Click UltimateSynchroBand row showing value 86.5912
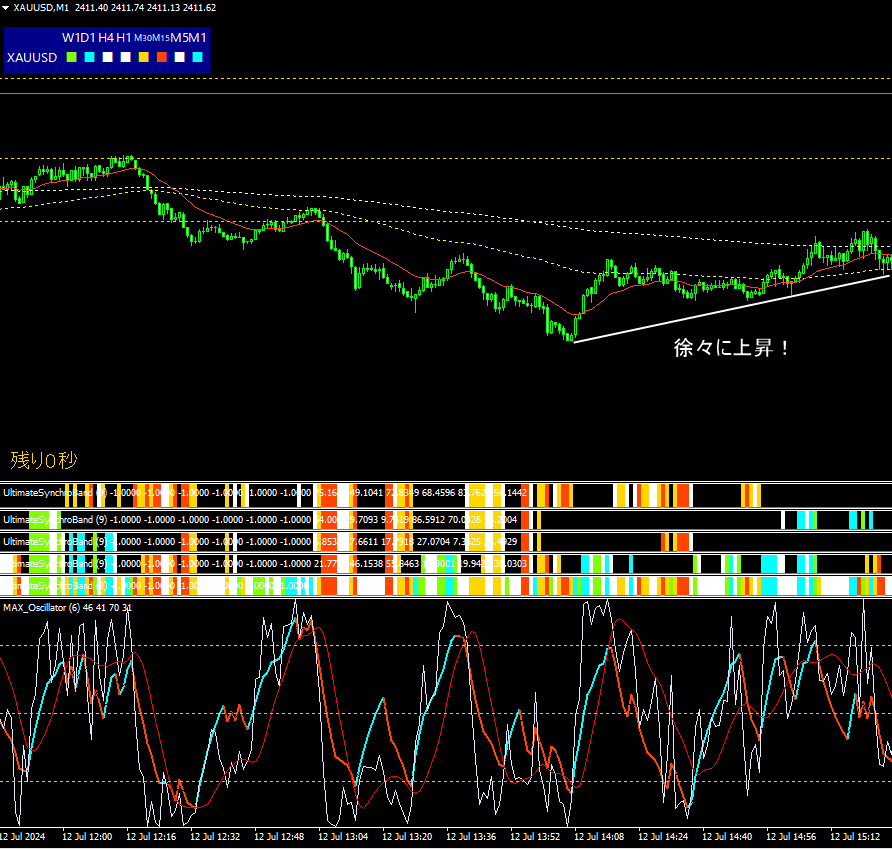 coord(446,519)
